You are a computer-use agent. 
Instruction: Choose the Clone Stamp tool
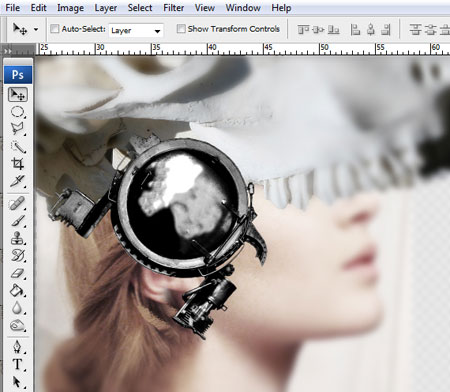[18, 238]
